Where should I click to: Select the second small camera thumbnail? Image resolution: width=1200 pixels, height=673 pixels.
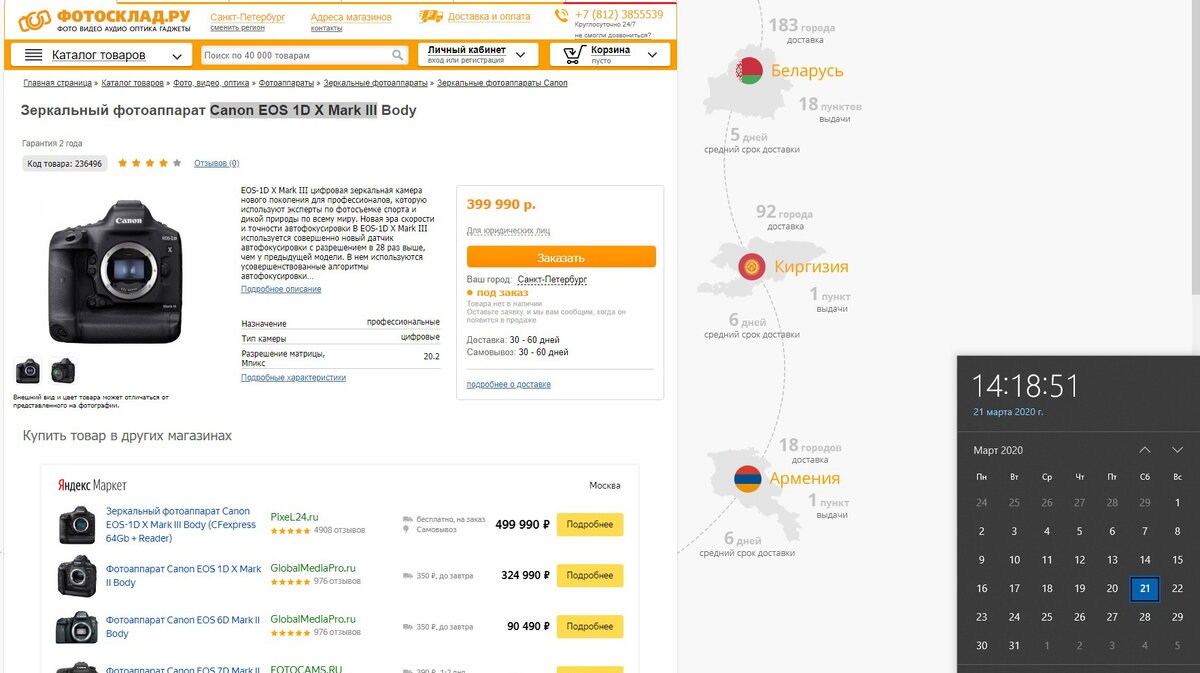click(63, 370)
